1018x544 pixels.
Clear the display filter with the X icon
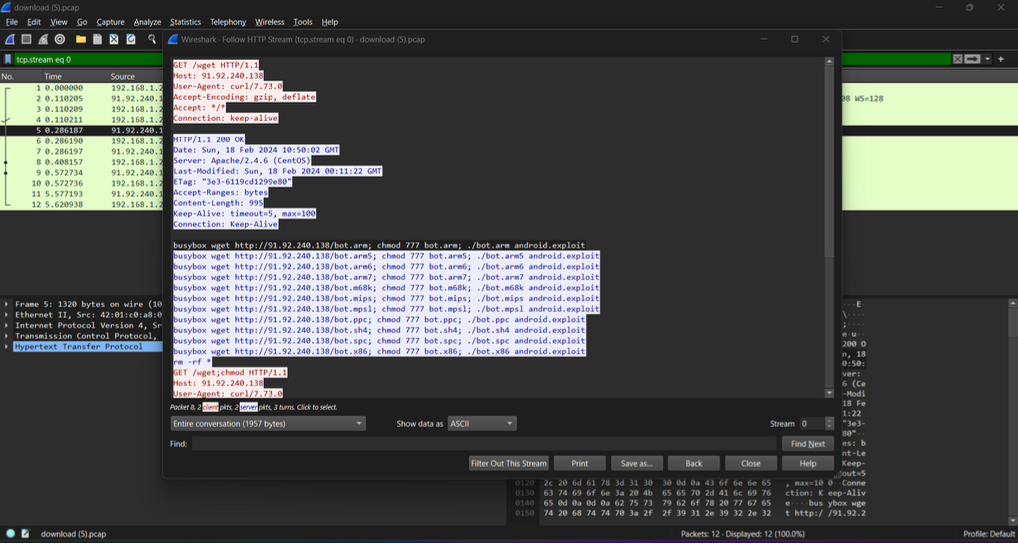[x=958, y=59]
